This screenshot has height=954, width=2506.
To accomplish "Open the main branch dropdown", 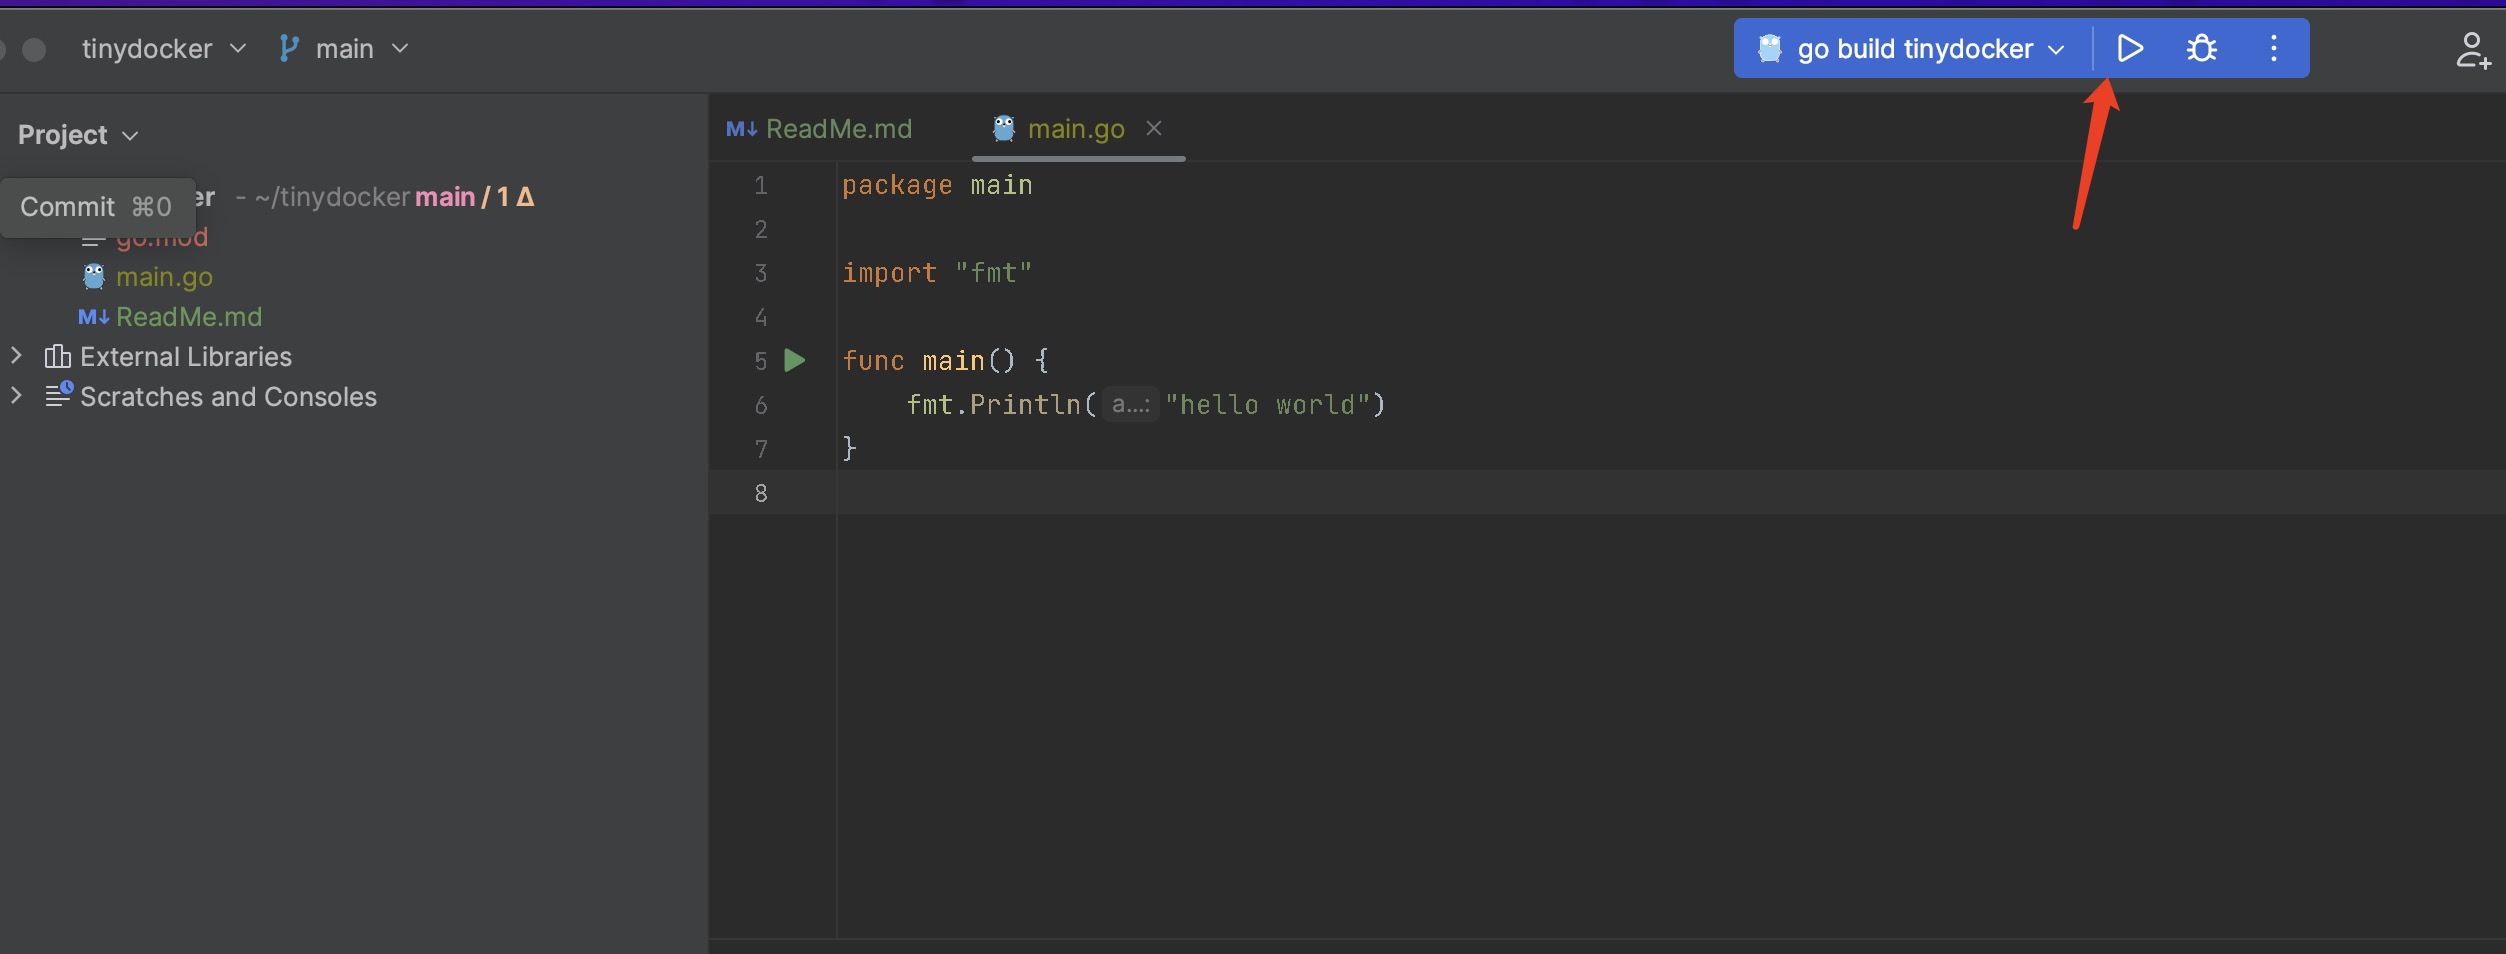I will pyautogui.click(x=360, y=48).
